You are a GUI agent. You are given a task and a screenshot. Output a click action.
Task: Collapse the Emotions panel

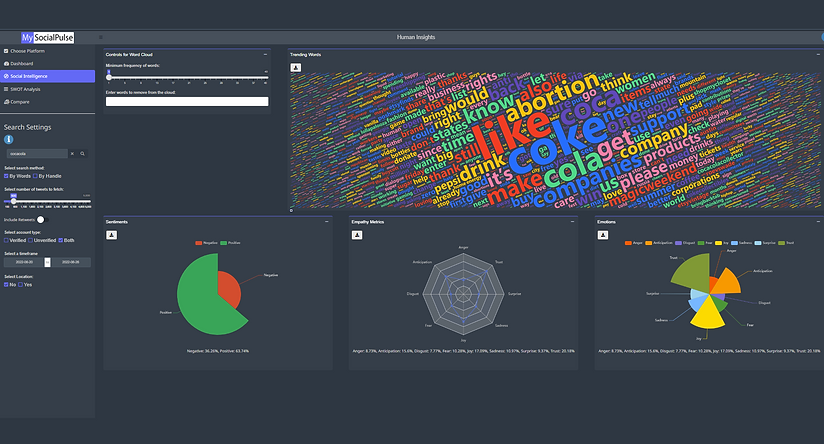click(818, 222)
